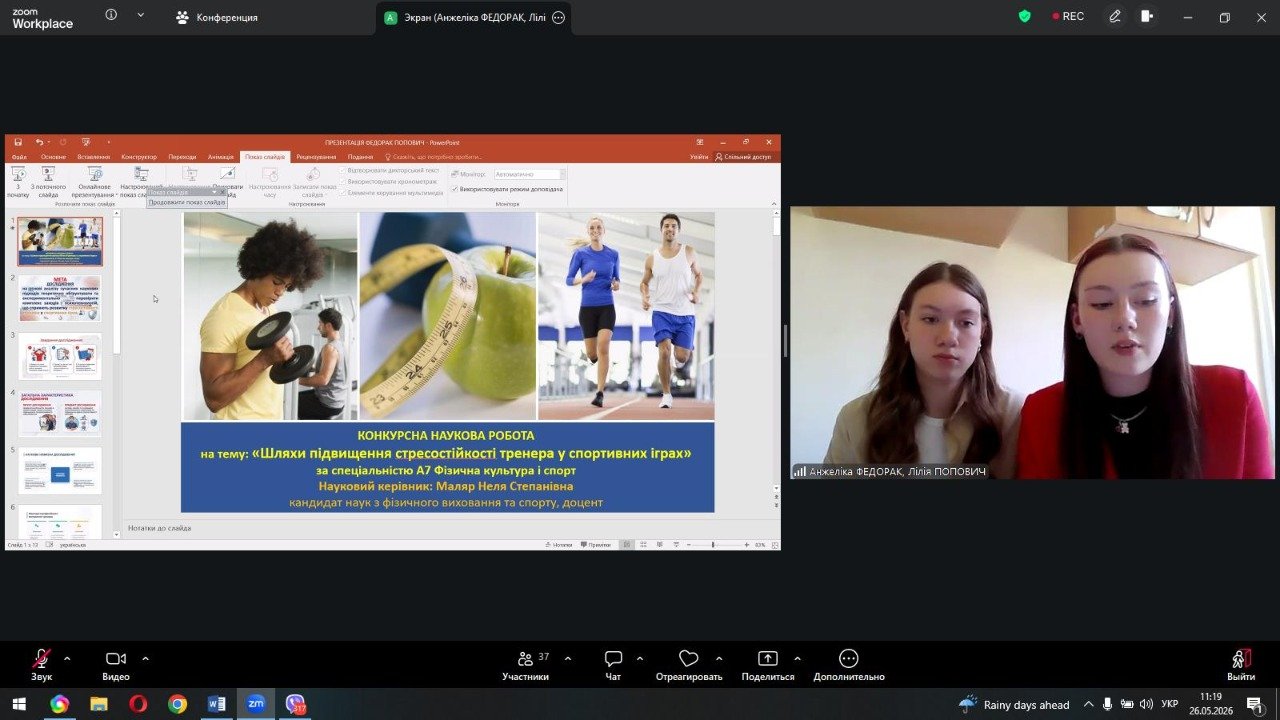The height and width of the screenshot is (720, 1280).
Task: Click the Увійти sign-in link
Action: pyautogui.click(x=699, y=157)
